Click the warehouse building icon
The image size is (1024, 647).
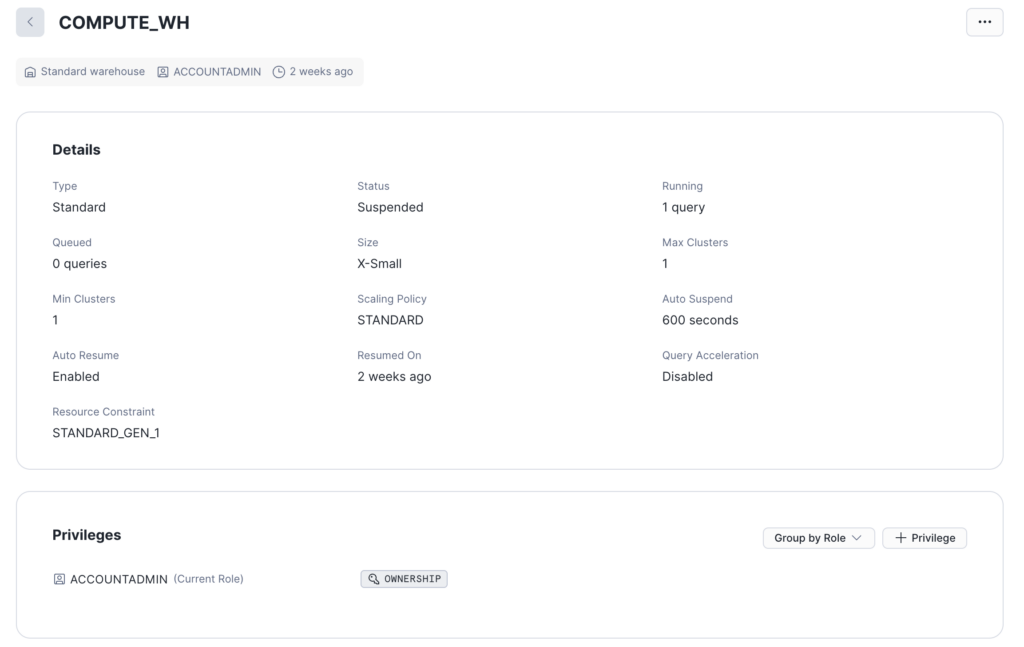click(31, 72)
